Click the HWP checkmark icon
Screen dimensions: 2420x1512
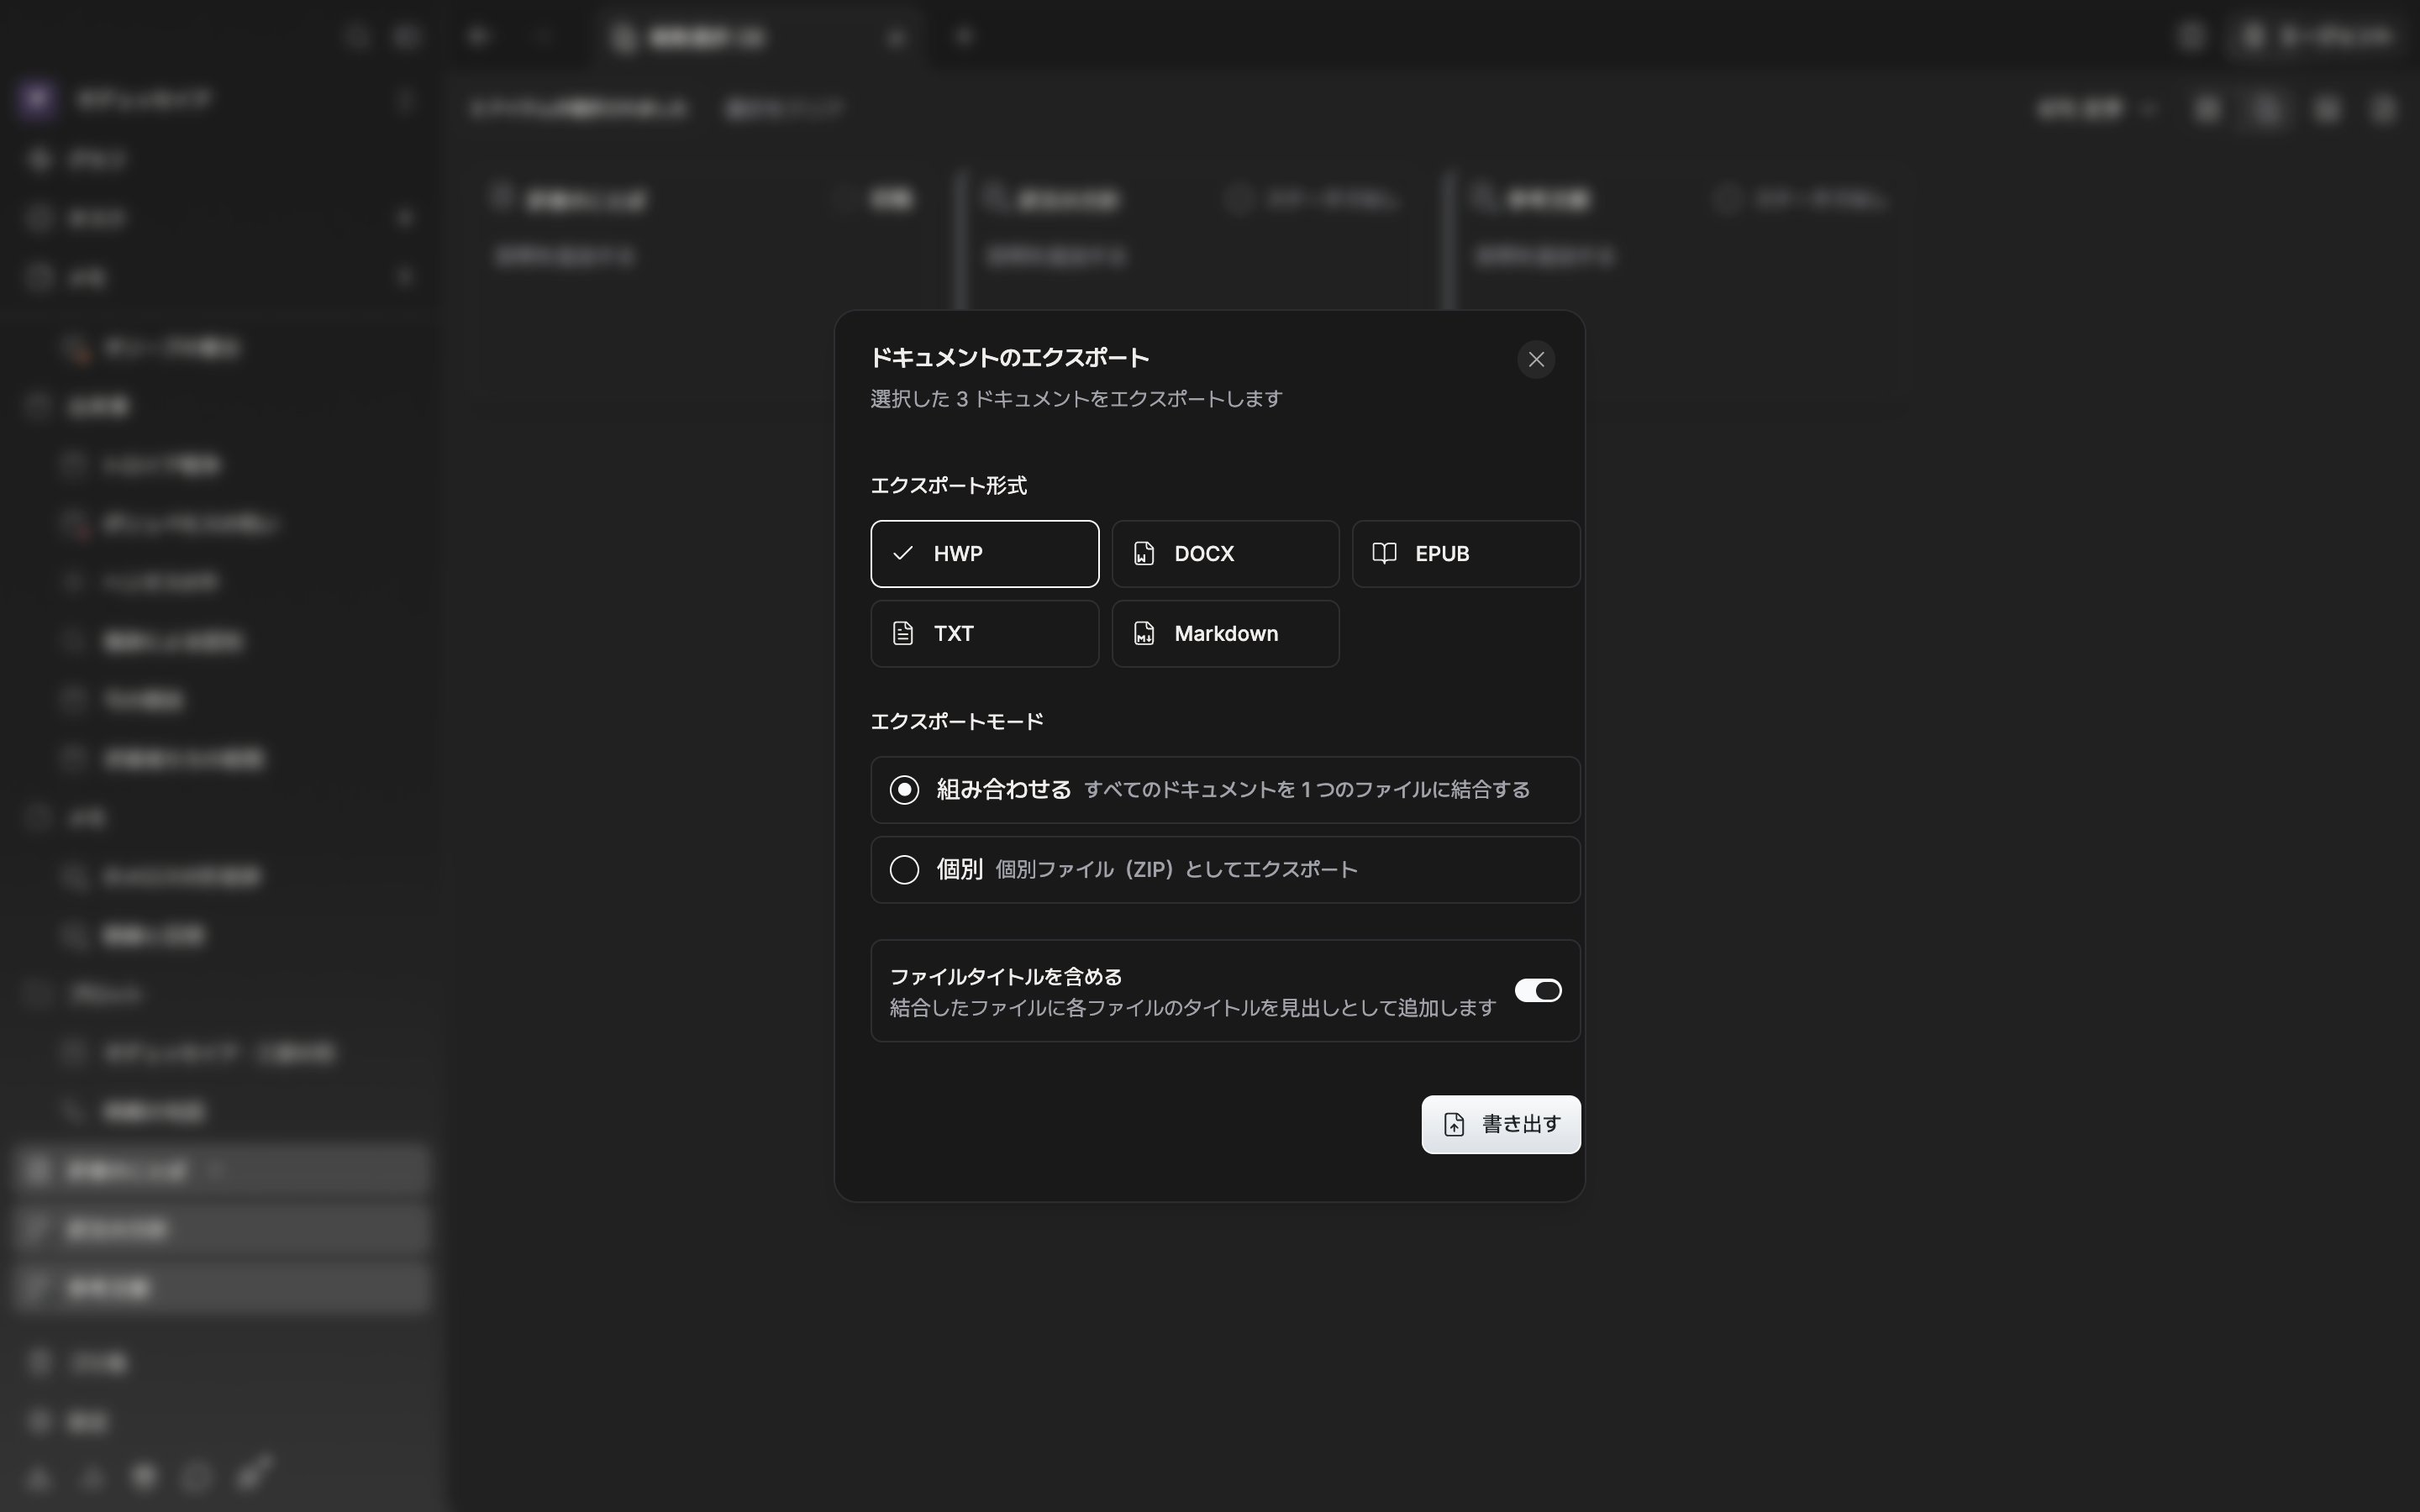click(903, 553)
